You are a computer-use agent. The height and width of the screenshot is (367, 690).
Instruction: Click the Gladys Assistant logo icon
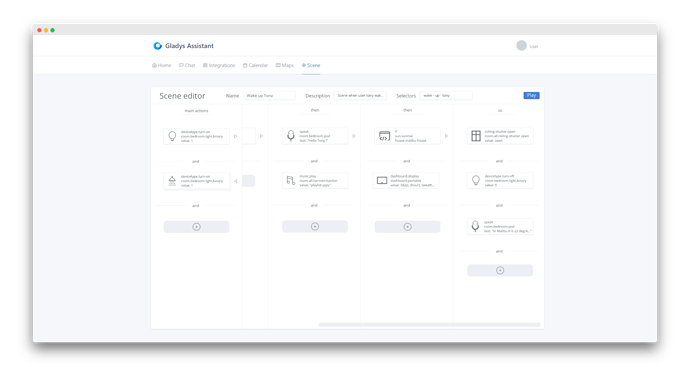point(158,46)
